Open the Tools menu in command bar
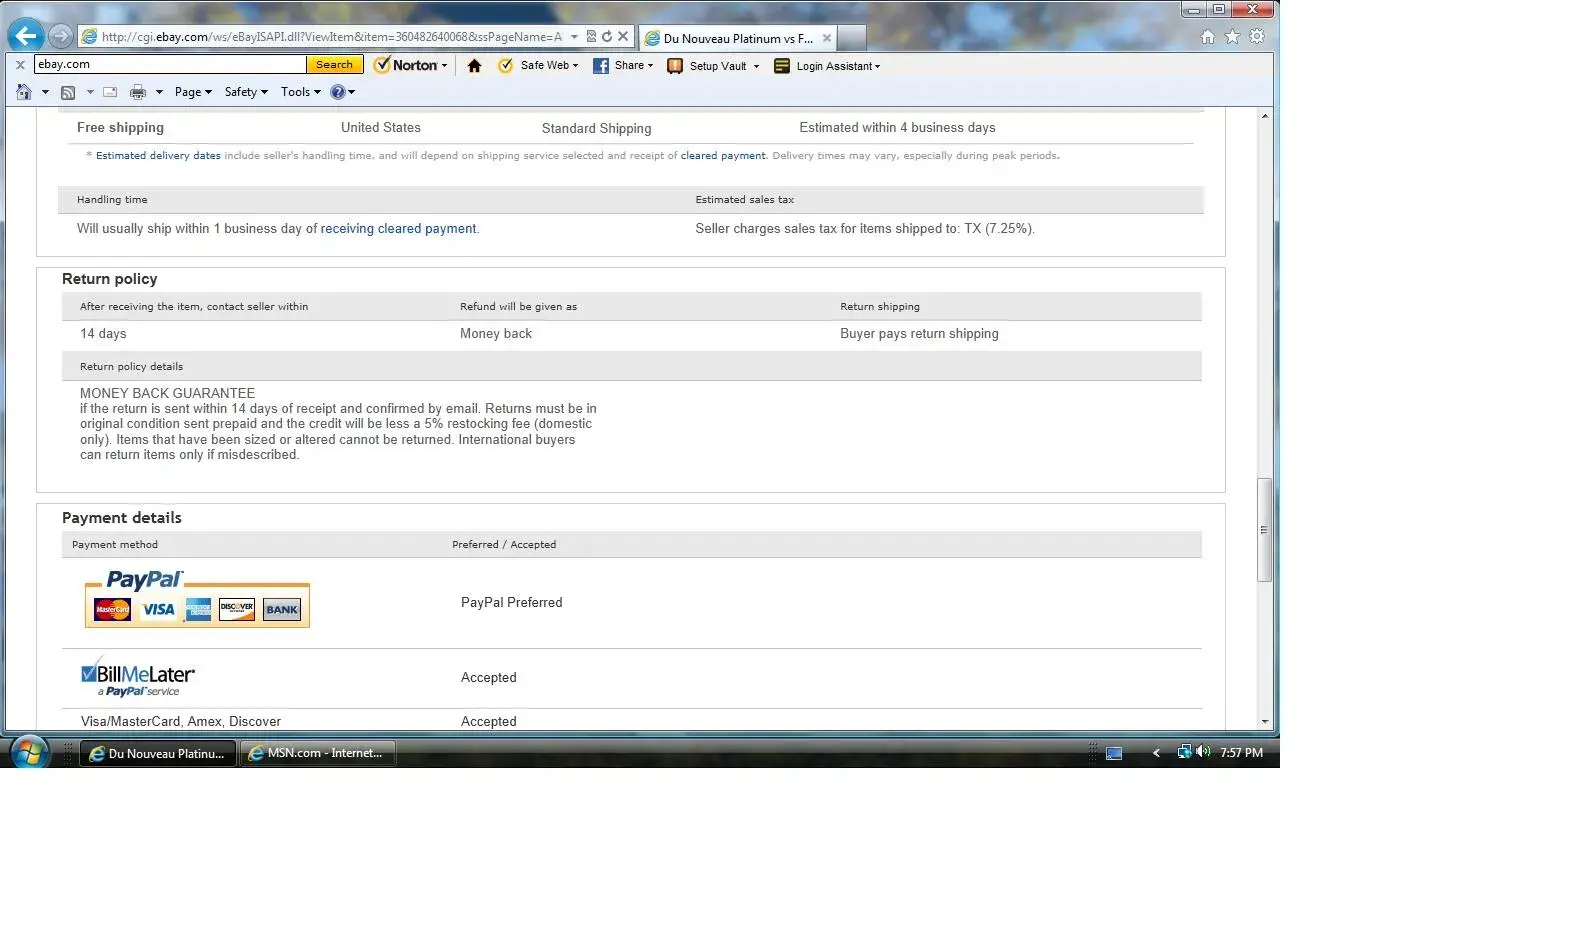 [300, 92]
